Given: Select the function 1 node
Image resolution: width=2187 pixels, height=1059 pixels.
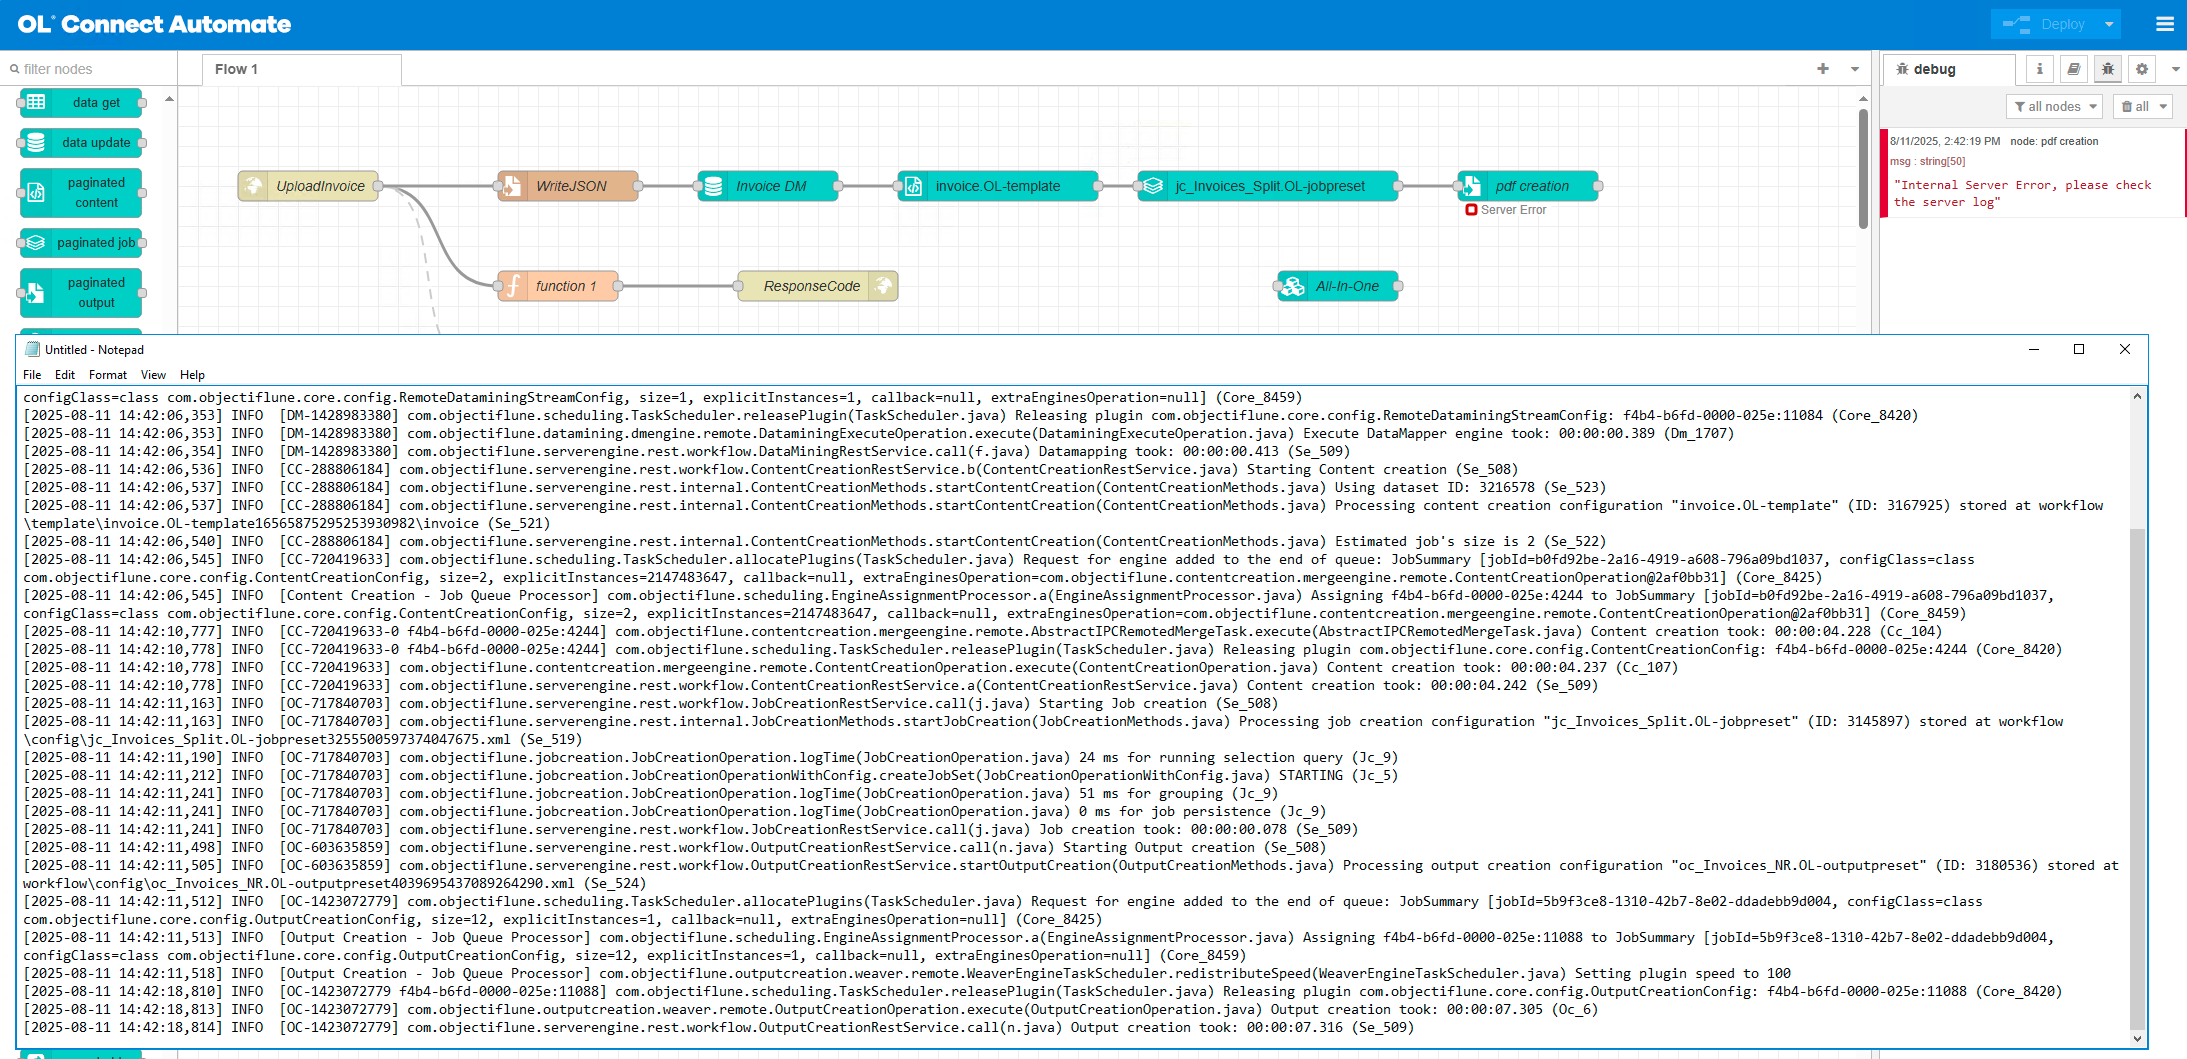Looking at the screenshot, I should [x=565, y=286].
